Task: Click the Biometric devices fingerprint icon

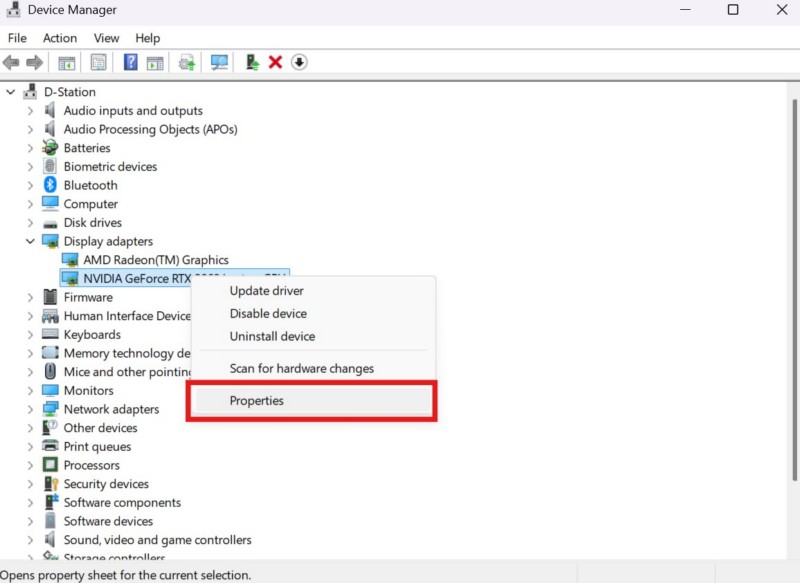Action: (51, 166)
